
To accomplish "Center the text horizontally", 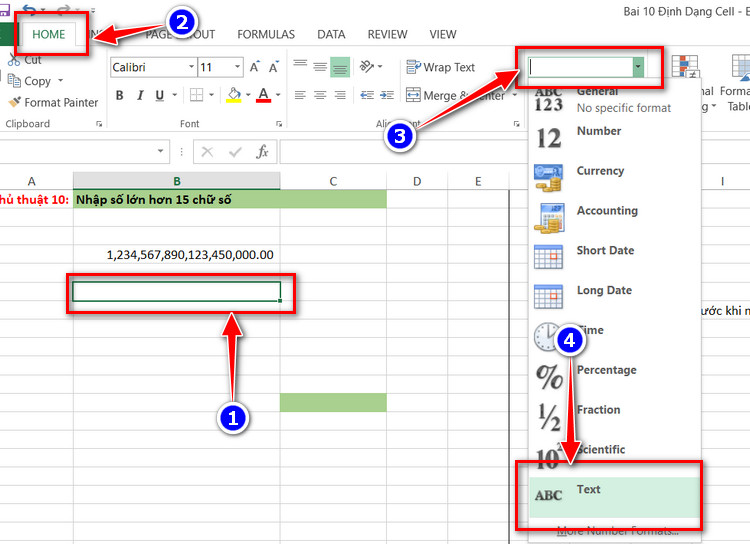I will tap(320, 95).
